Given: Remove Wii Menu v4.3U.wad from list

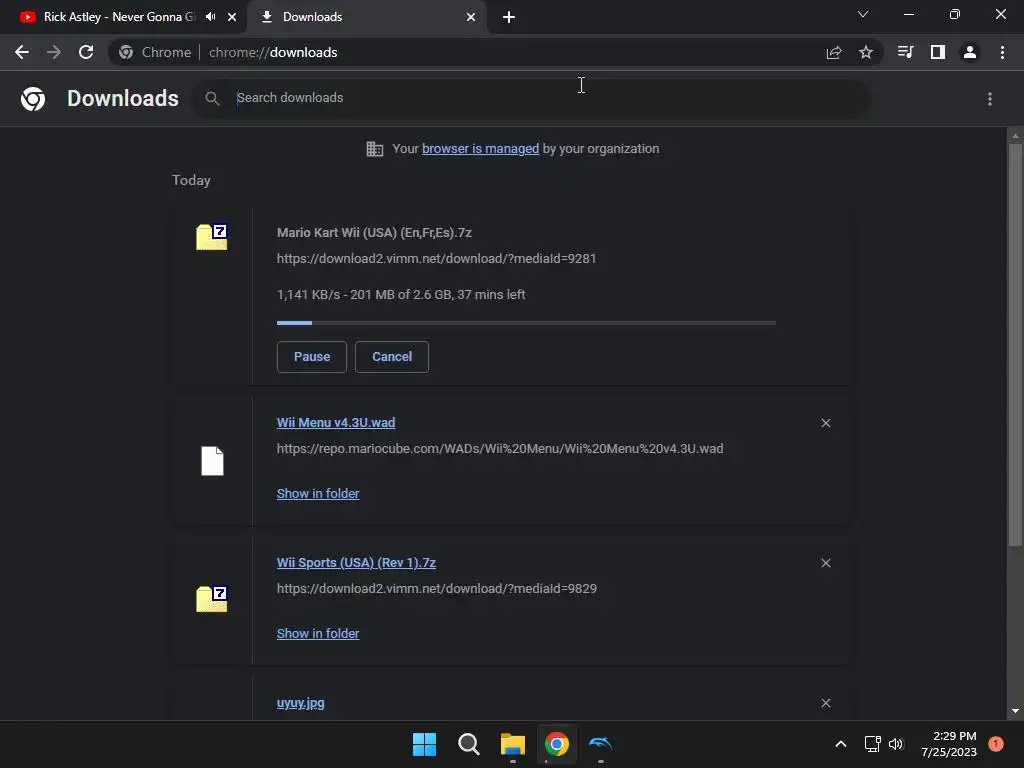Looking at the screenshot, I should point(825,423).
